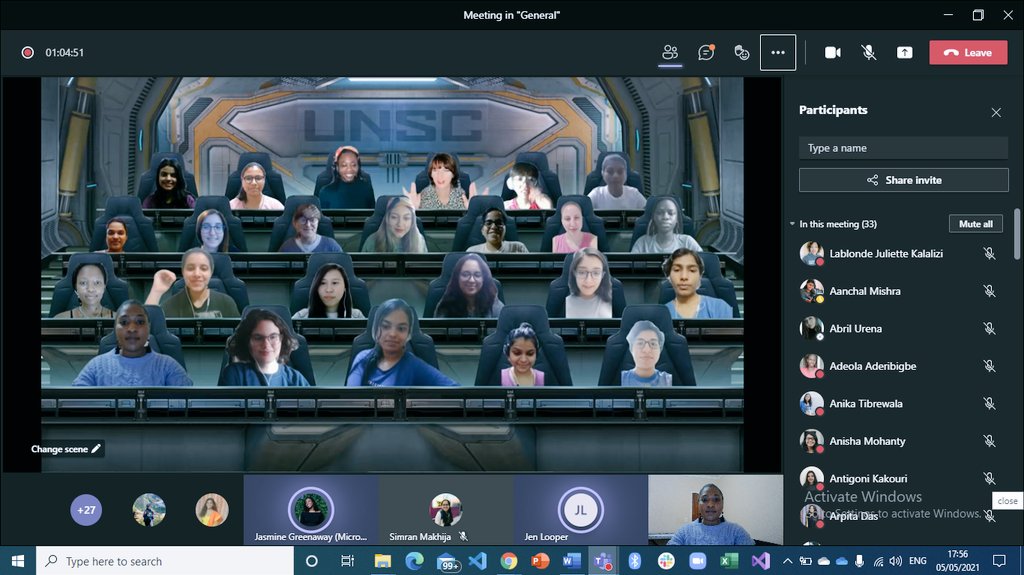Screen dimensions: 1024x575
Task: Click the Type a name search field
Action: (x=903, y=148)
